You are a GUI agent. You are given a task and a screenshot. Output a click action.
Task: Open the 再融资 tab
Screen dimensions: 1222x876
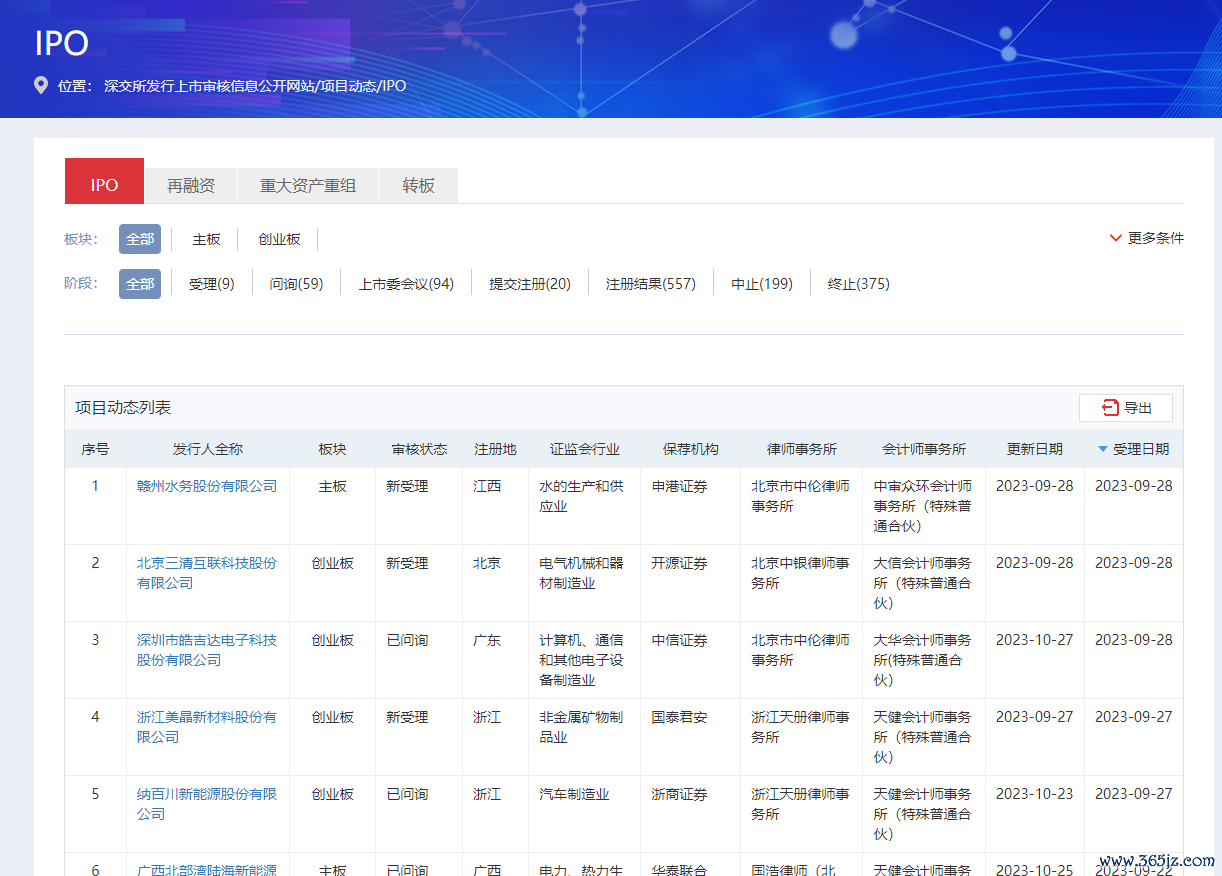coord(191,186)
